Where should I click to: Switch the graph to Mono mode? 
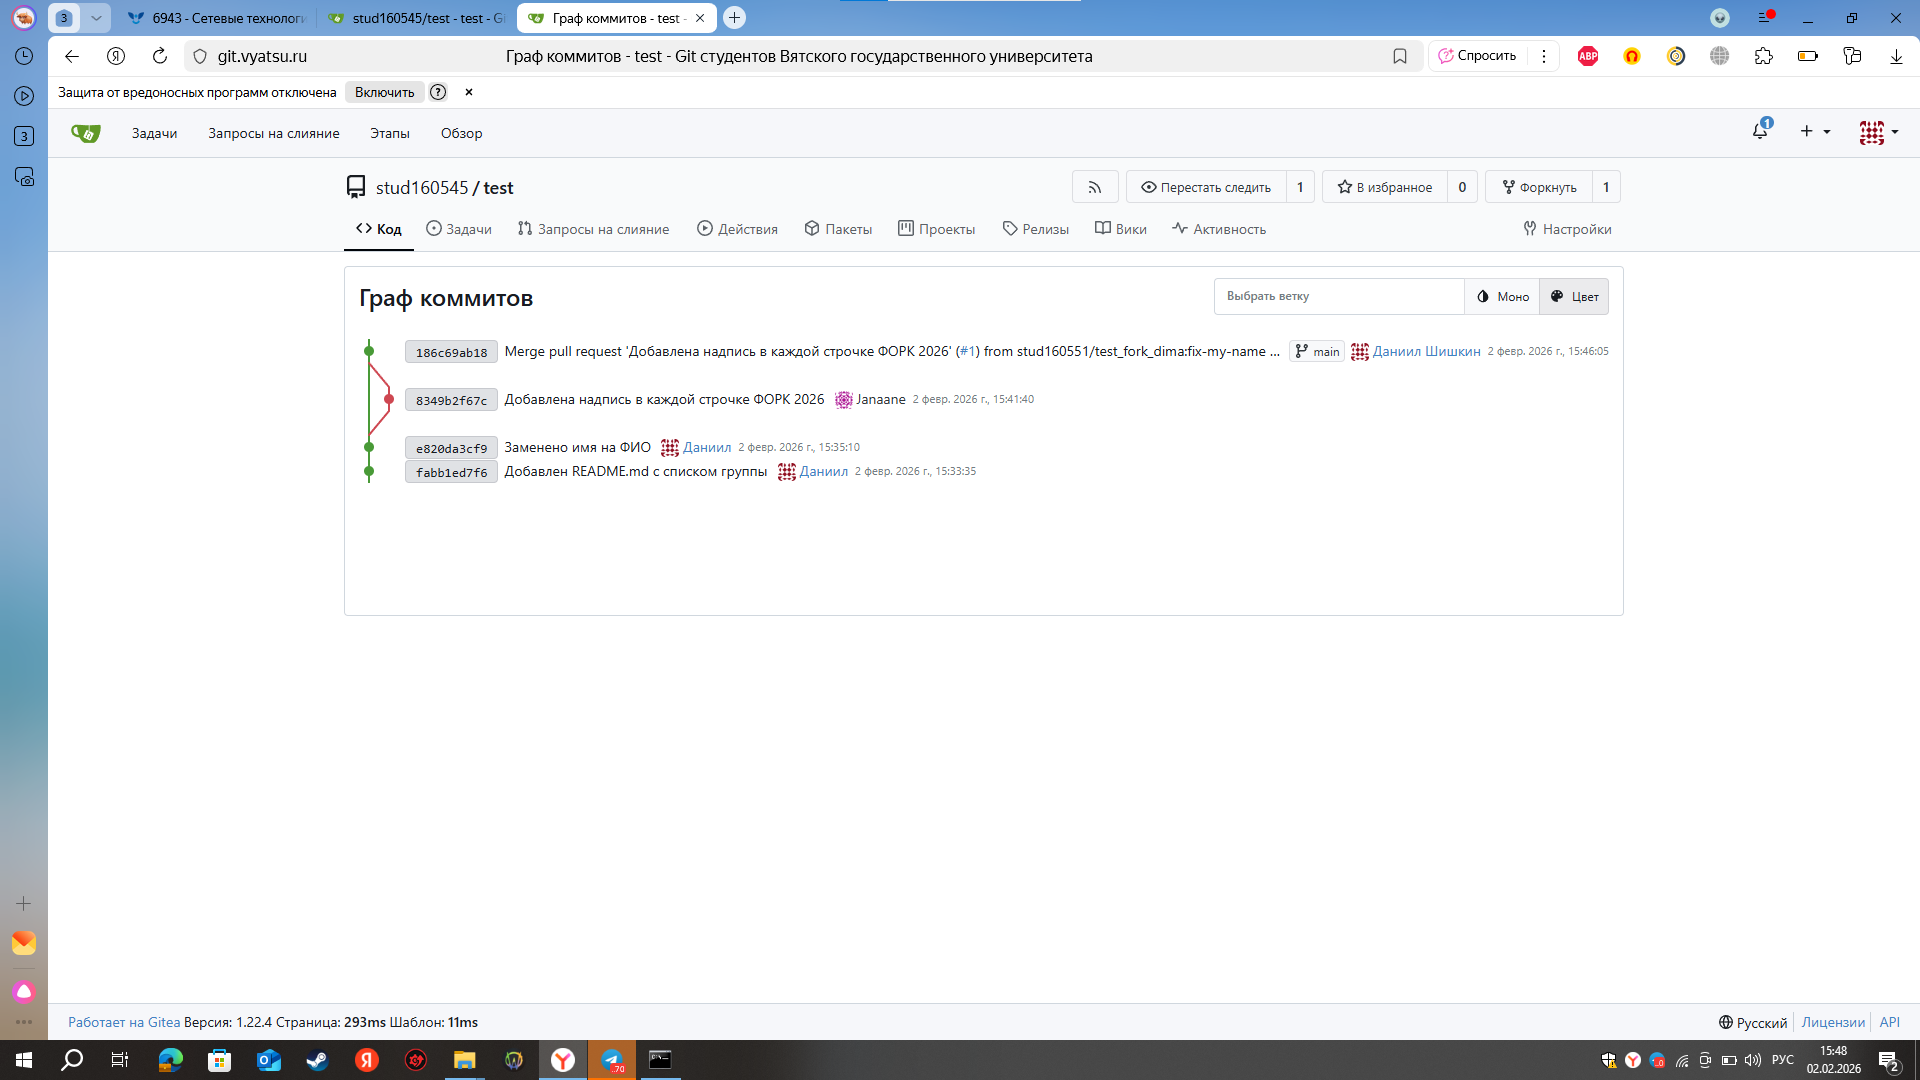coord(1502,296)
